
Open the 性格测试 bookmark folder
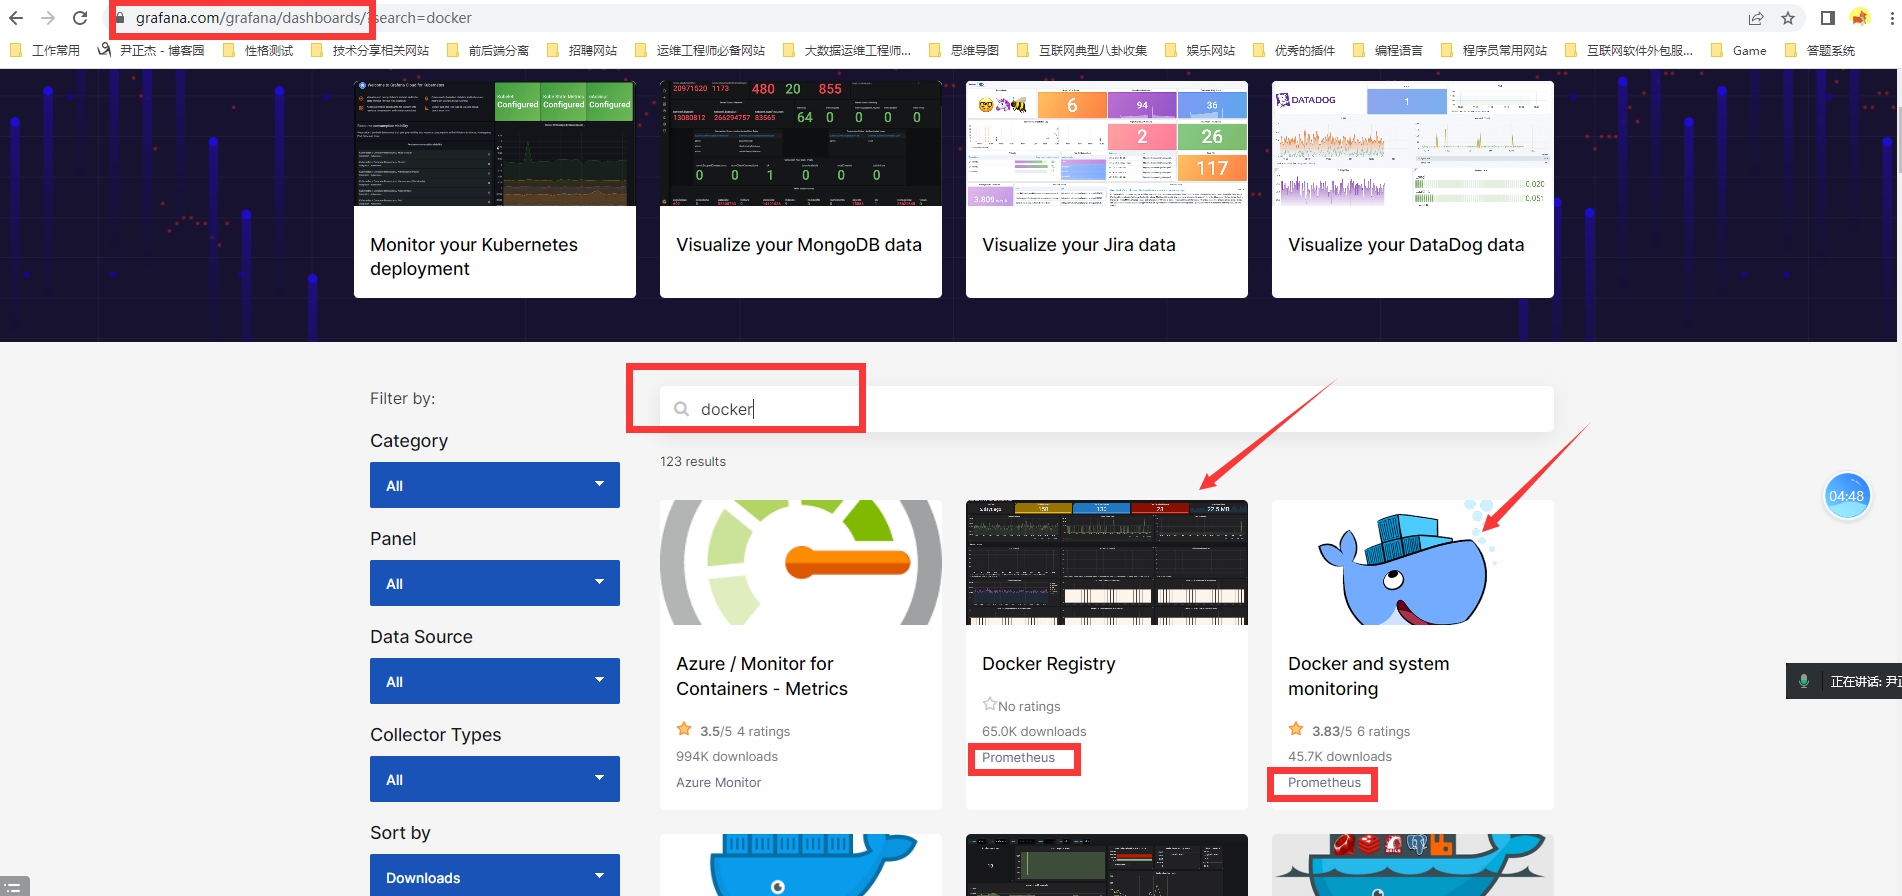click(258, 50)
